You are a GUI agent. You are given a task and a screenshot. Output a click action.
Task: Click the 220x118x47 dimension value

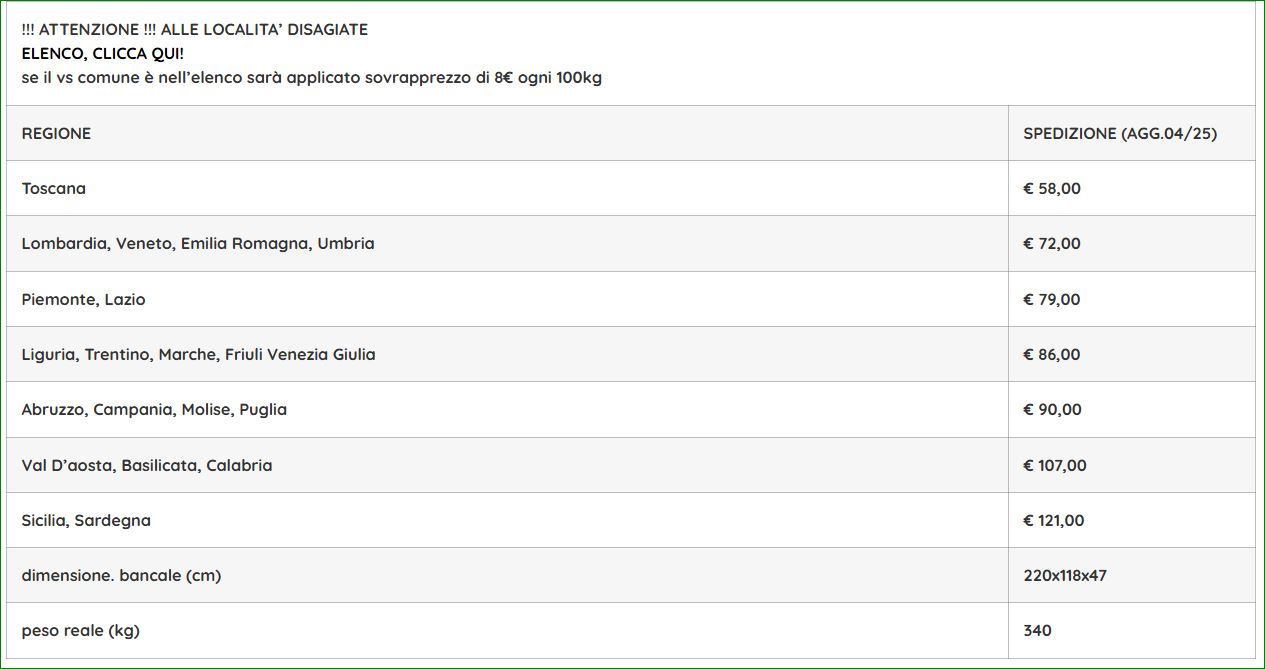1065,575
